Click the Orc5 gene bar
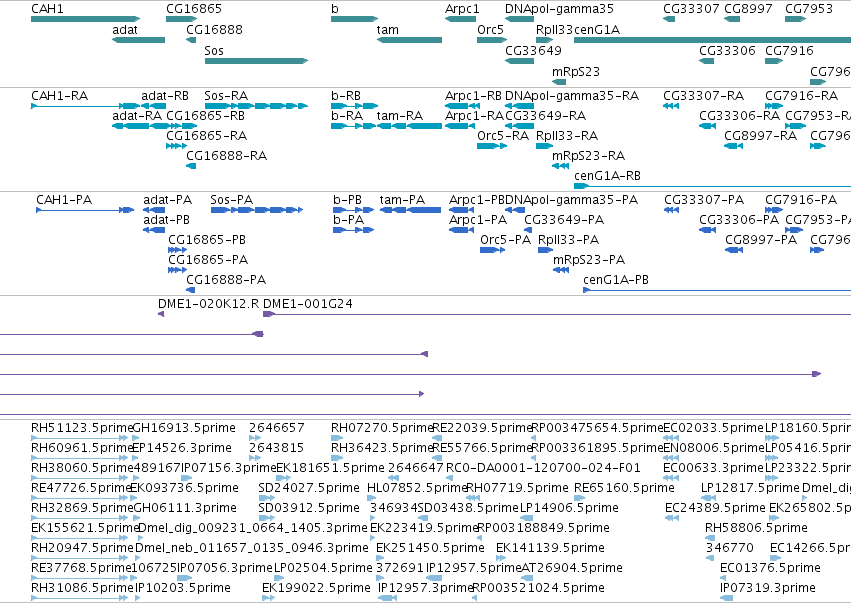851x603 pixels. coord(492,40)
